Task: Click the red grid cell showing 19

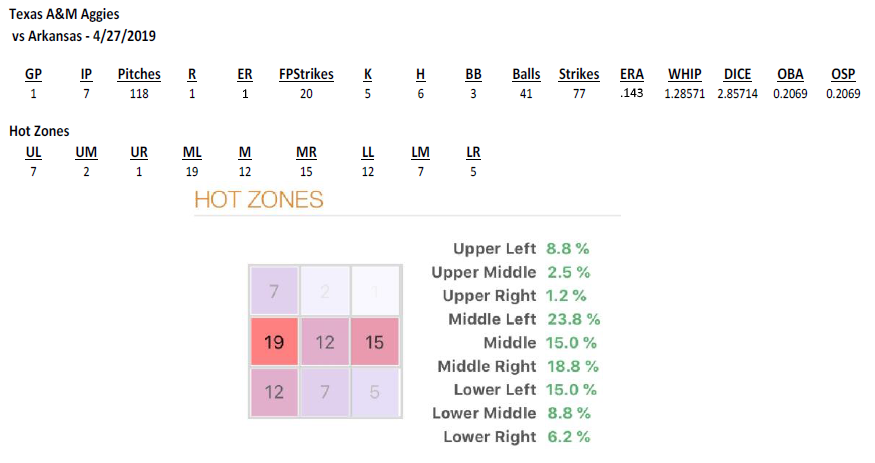Action: (274, 342)
